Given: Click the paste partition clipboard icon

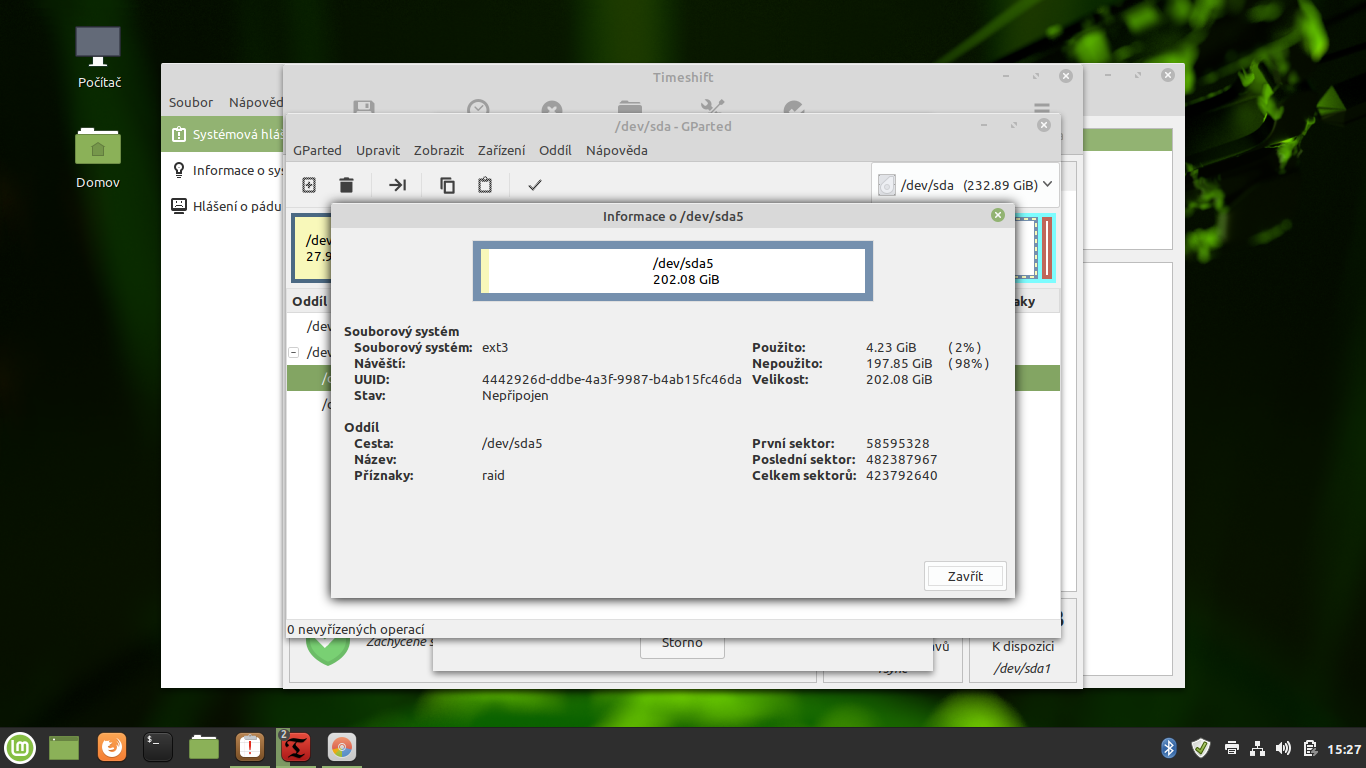Looking at the screenshot, I should coord(485,185).
